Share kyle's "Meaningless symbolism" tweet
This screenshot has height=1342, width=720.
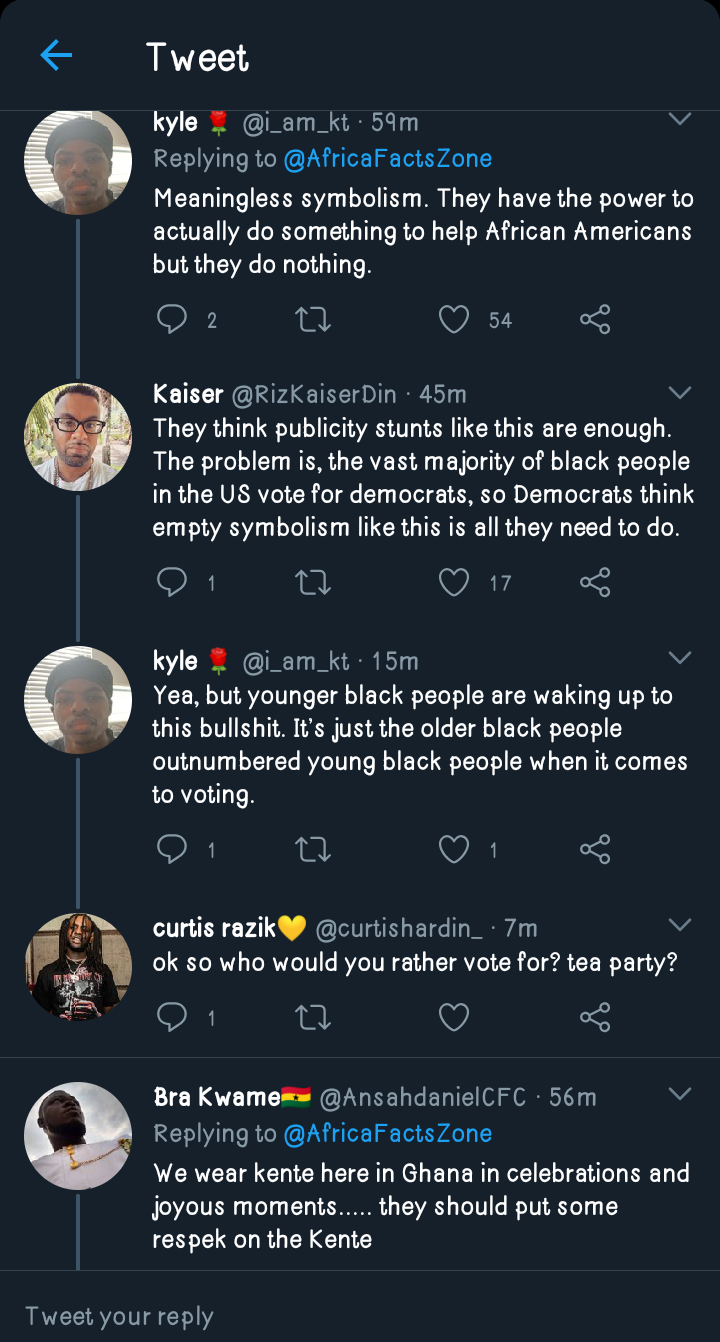point(595,320)
